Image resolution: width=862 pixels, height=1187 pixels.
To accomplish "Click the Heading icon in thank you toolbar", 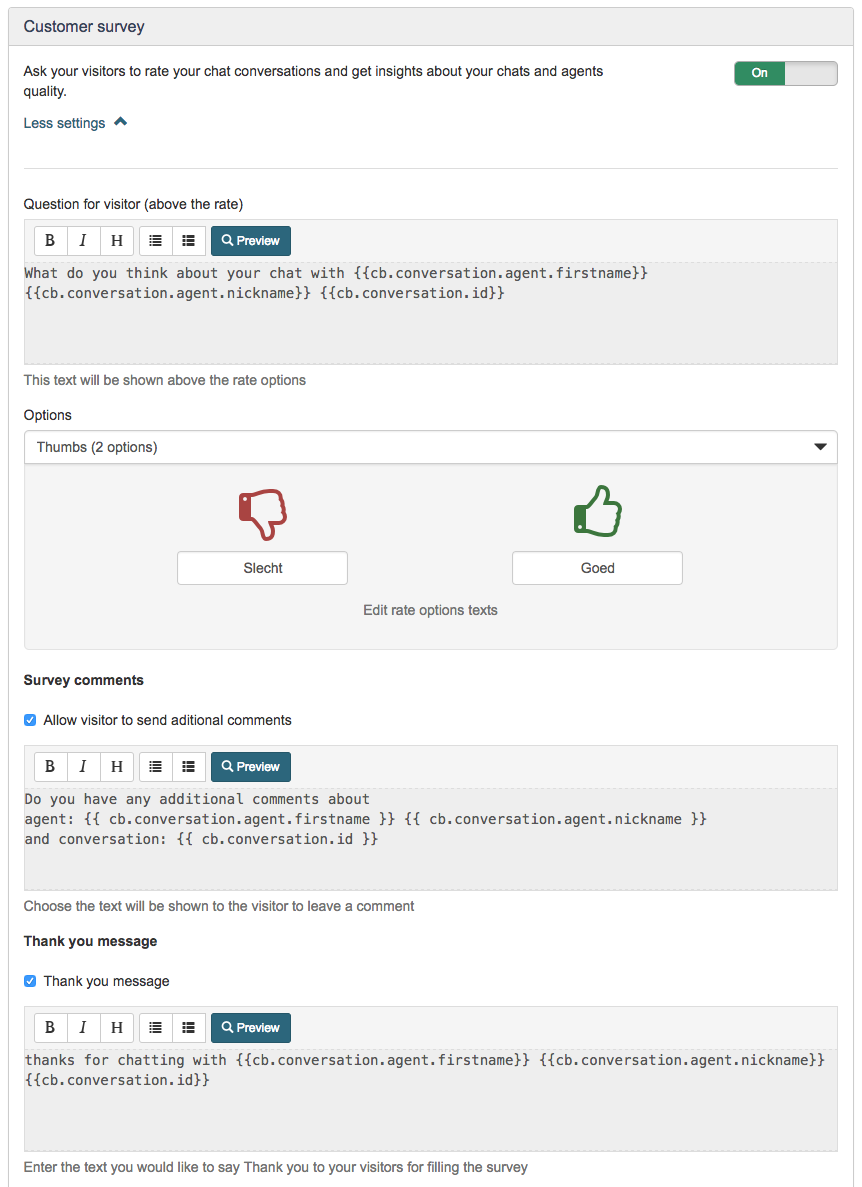I will [116, 1027].
